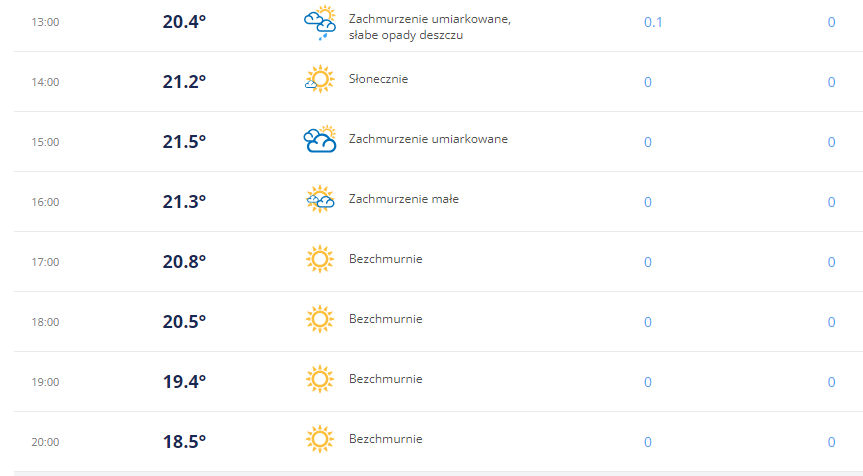The width and height of the screenshot is (863, 476).
Task: Click 'Zachmurzenie umiarkowane, słabe opady deszczu' text
Action: pos(430,27)
